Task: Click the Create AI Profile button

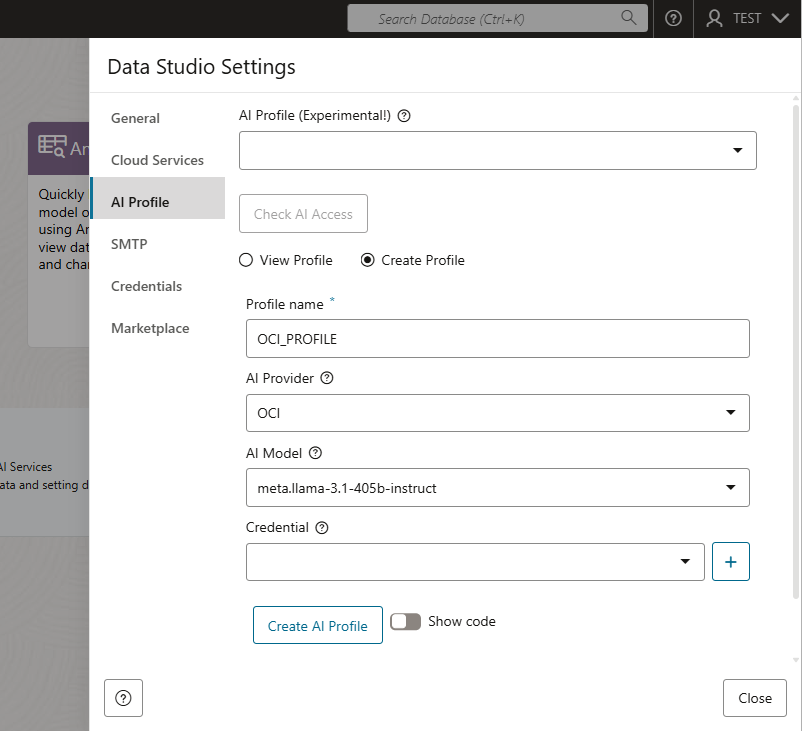Action: (317, 626)
